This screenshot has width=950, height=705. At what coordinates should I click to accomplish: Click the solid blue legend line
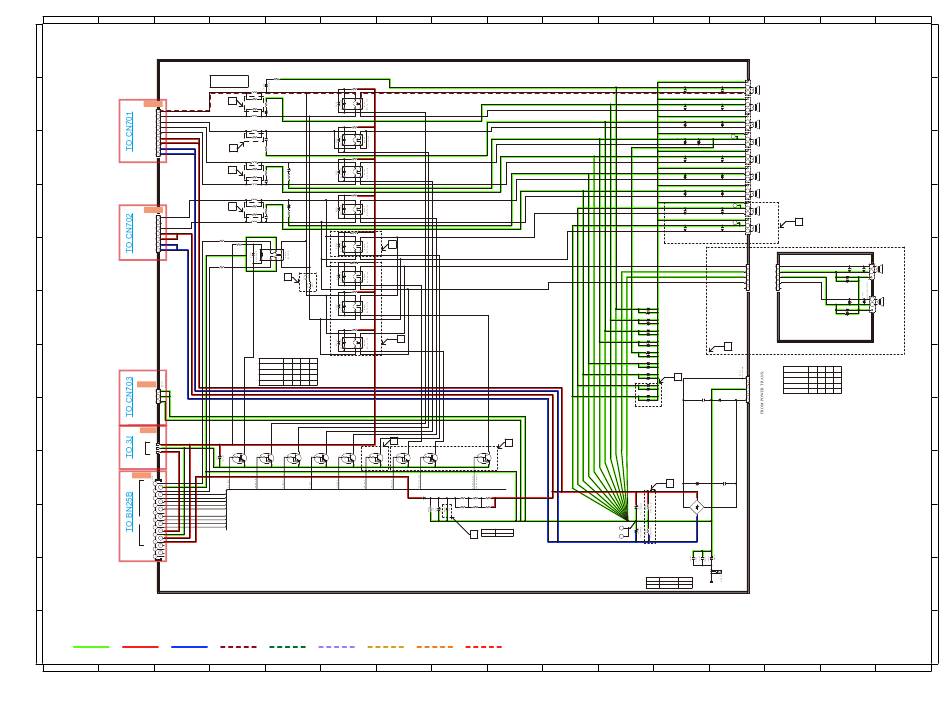[x=189, y=647]
